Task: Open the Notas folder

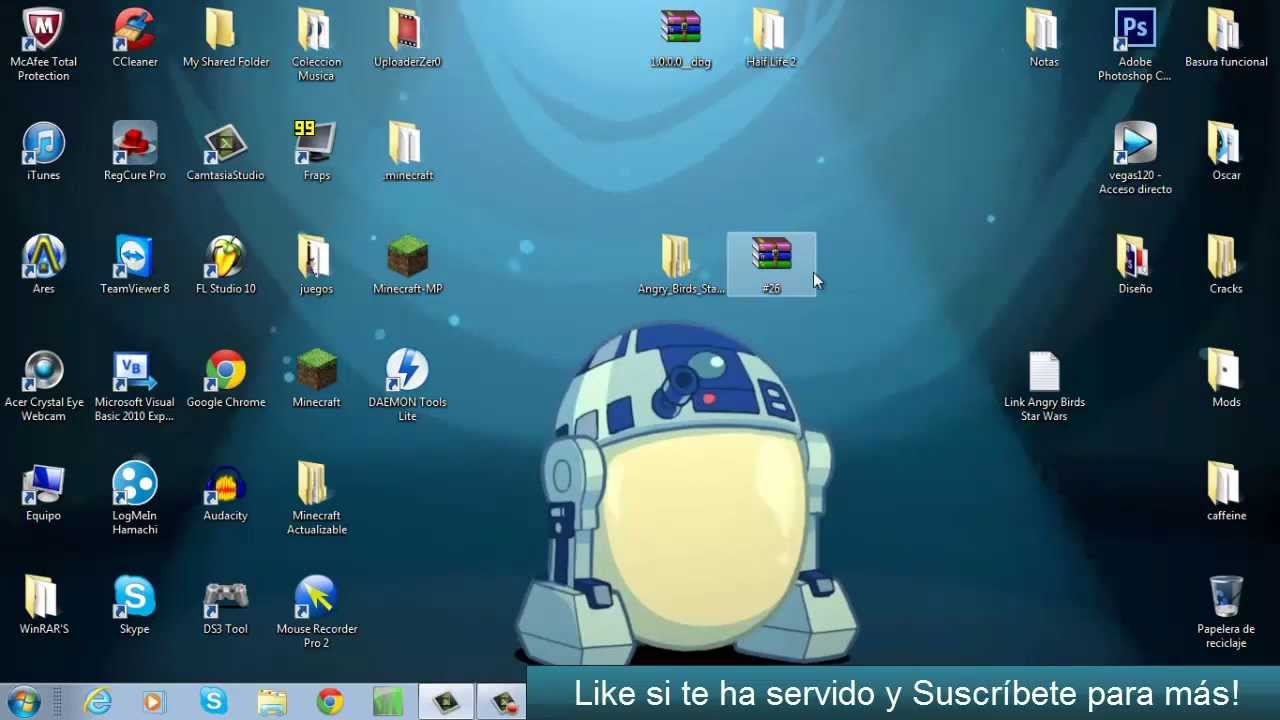Action: (1044, 38)
